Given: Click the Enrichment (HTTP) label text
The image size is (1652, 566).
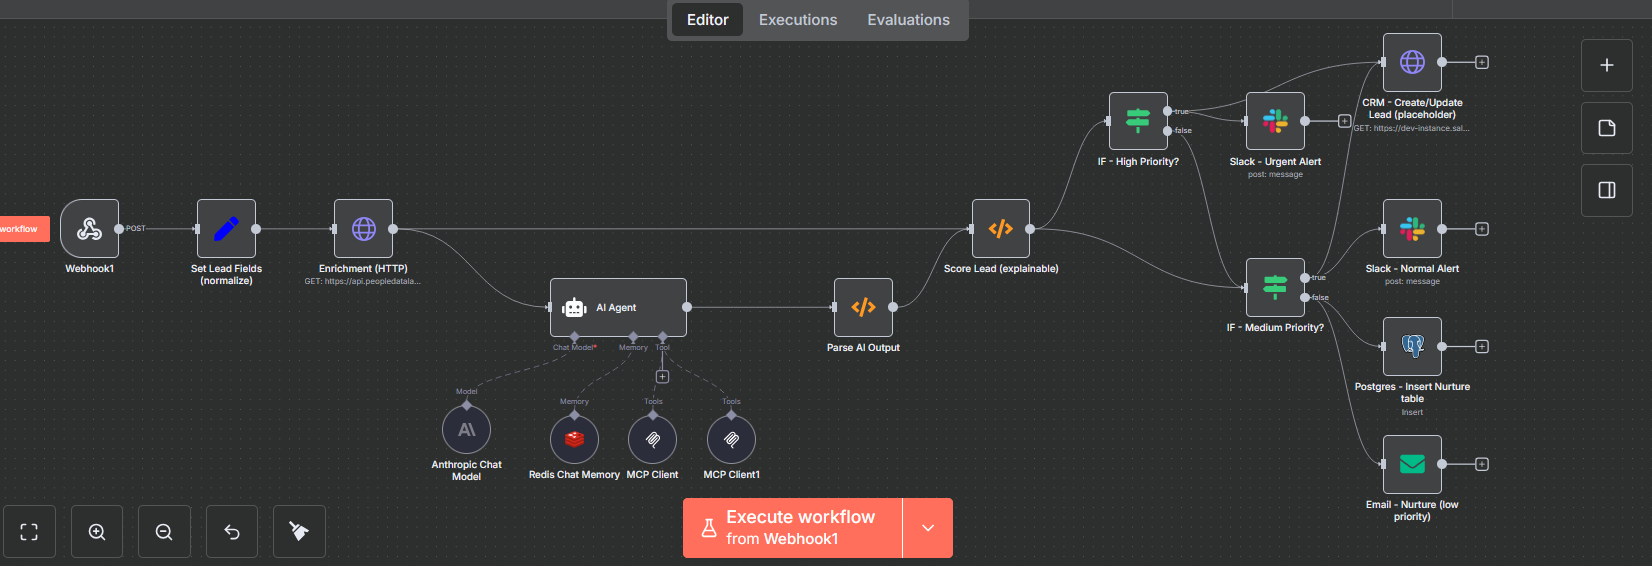Looking at the screenshot, I should tap(363, 269).
